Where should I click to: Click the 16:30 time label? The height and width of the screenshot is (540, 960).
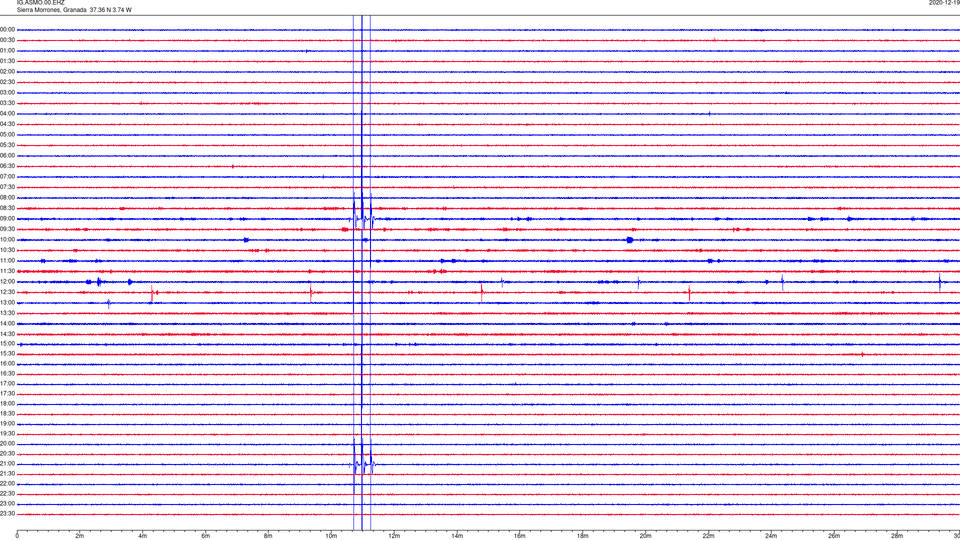7,373
